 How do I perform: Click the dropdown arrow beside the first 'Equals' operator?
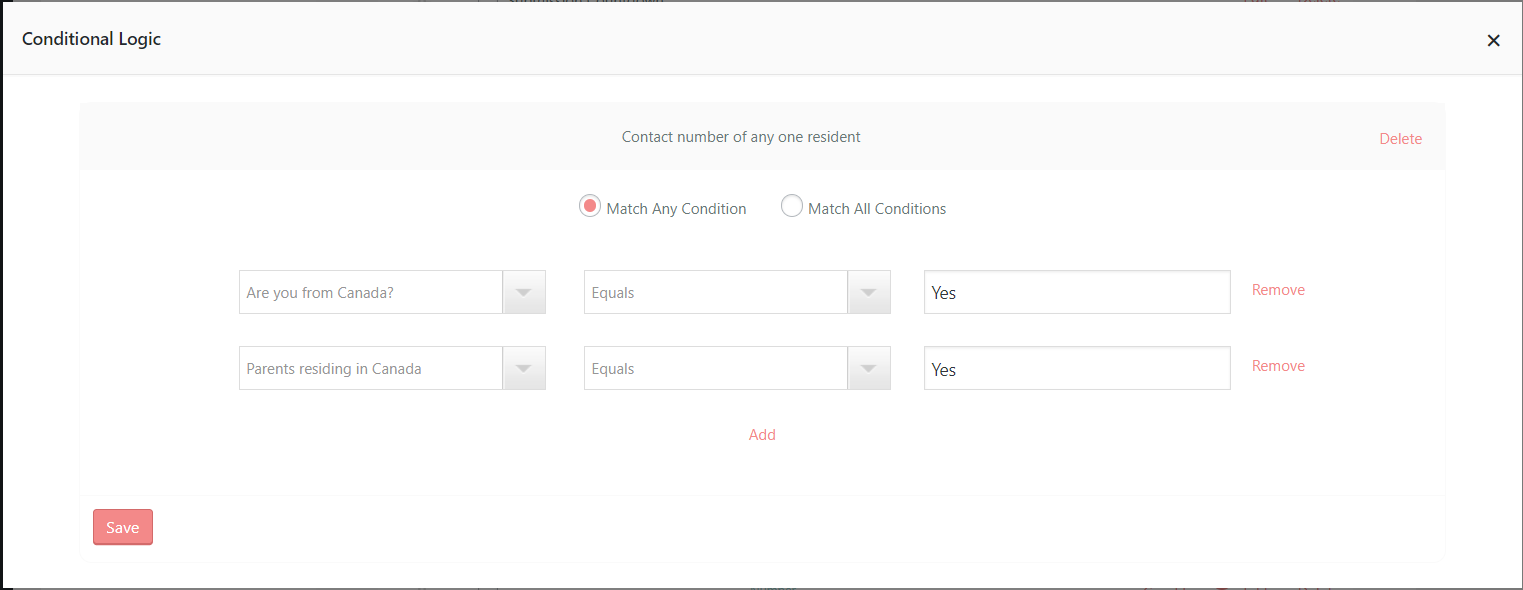[x=868, y=291]
